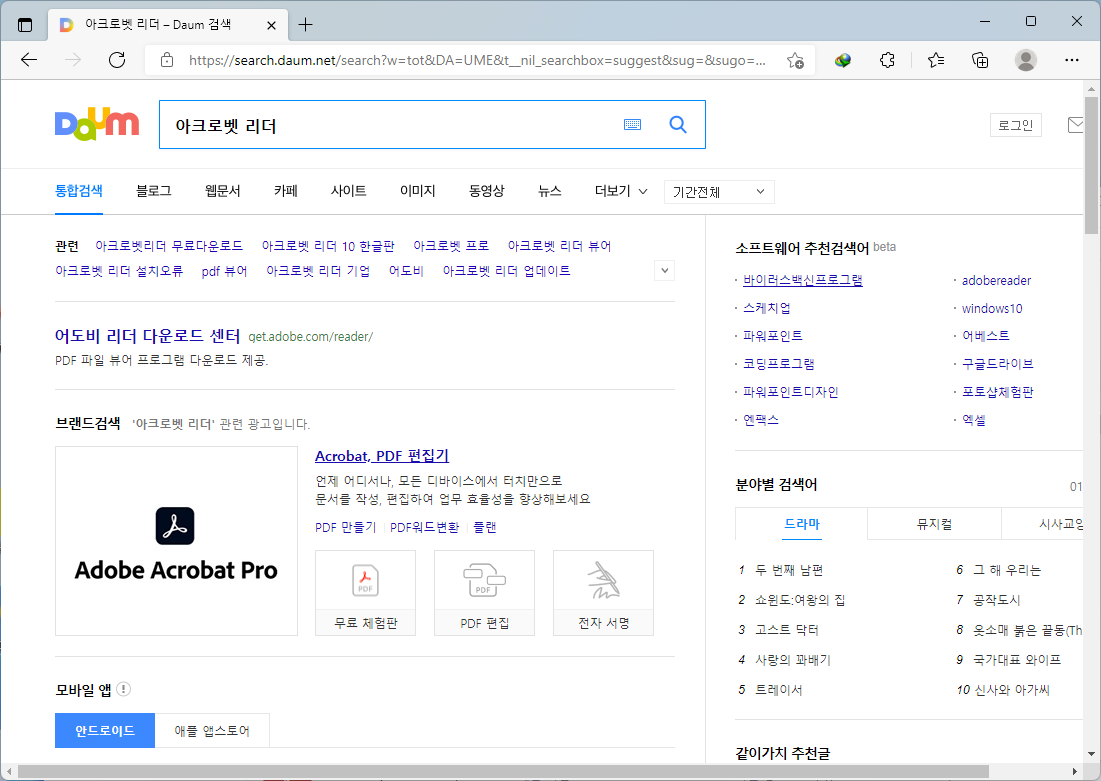
Task: Open the 카페 tab
Action: [286, 191]
